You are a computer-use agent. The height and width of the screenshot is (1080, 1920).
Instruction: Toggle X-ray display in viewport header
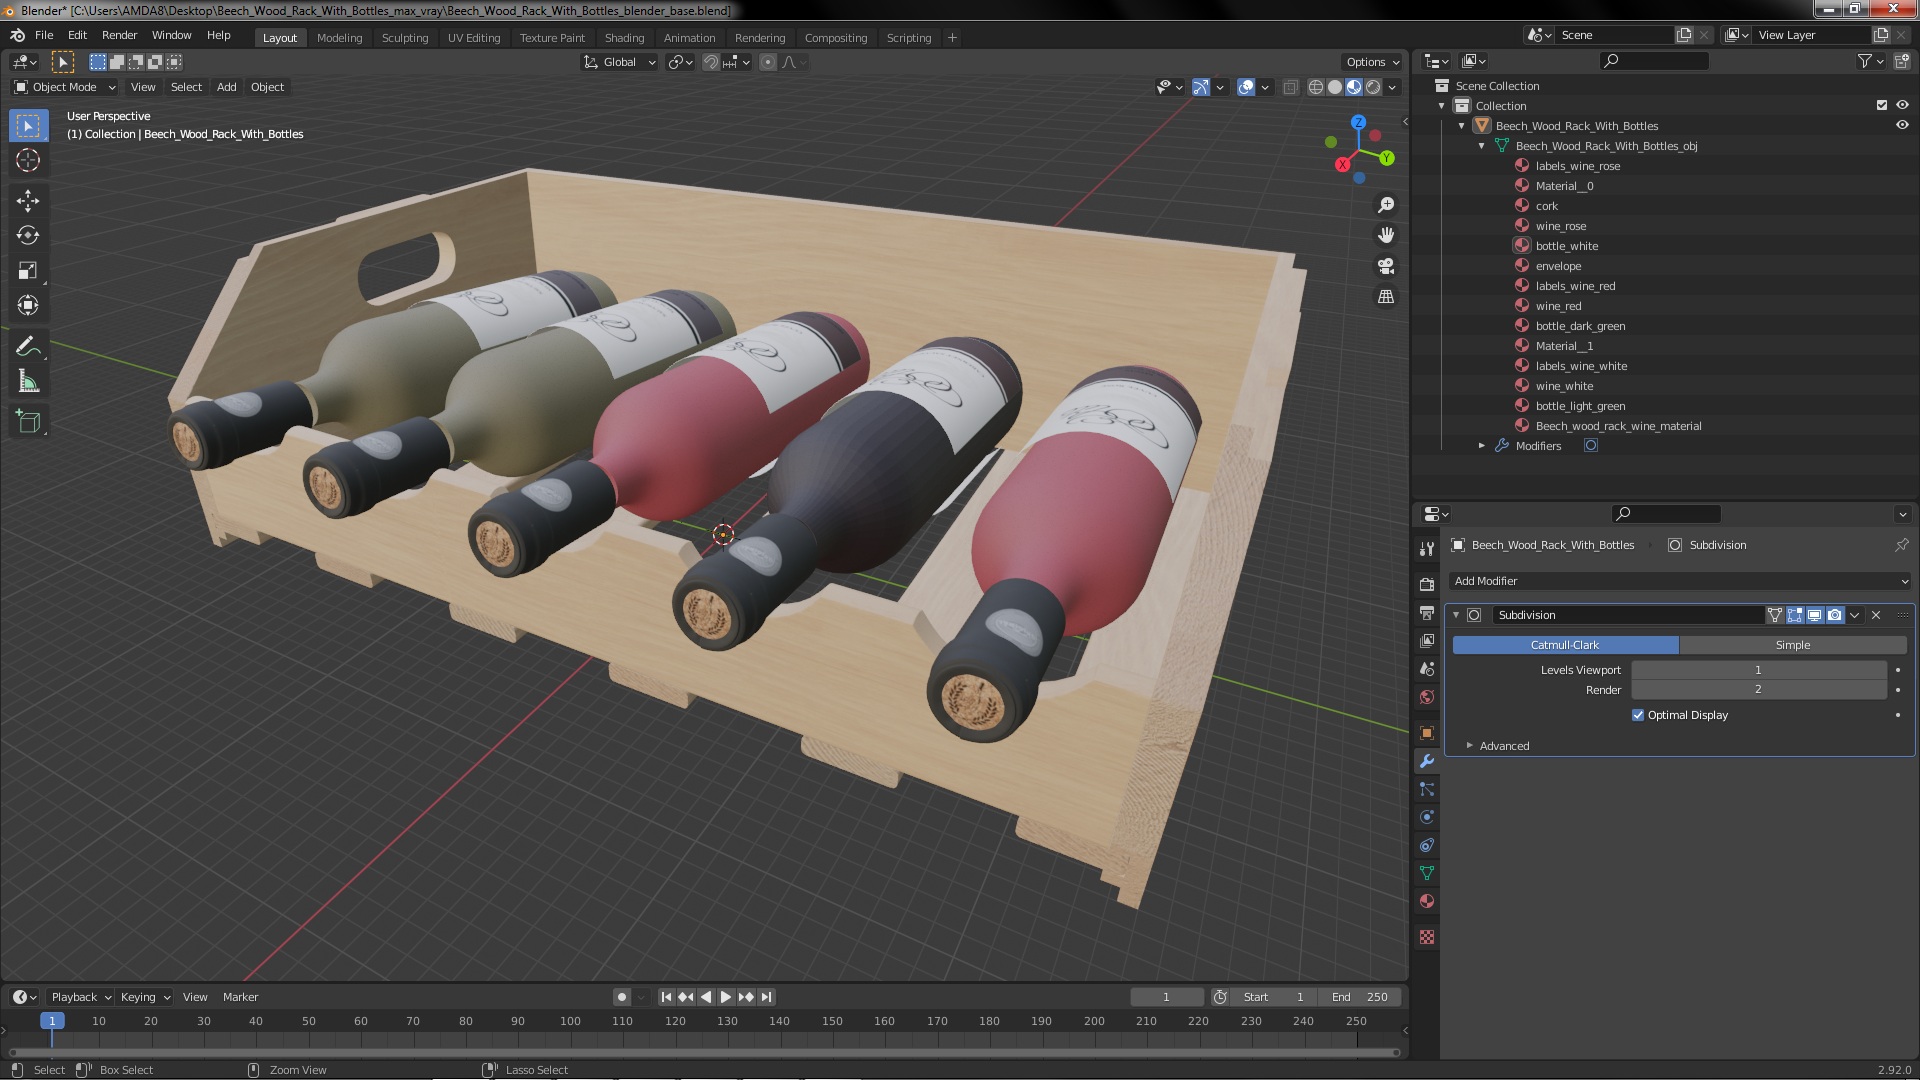click(1290, 87)
